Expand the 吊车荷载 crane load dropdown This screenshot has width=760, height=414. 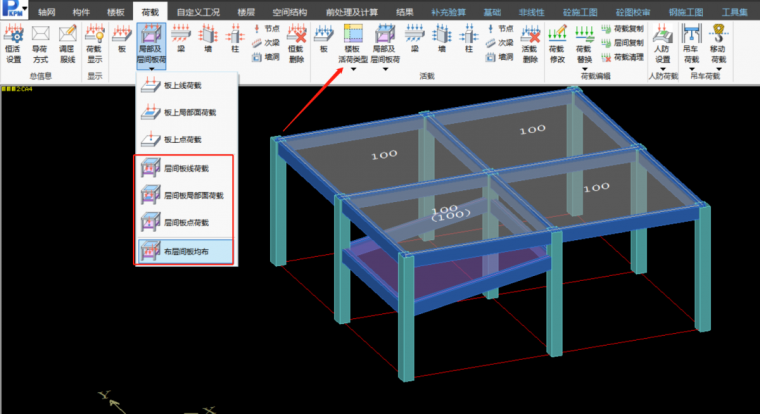pos(692,69)
